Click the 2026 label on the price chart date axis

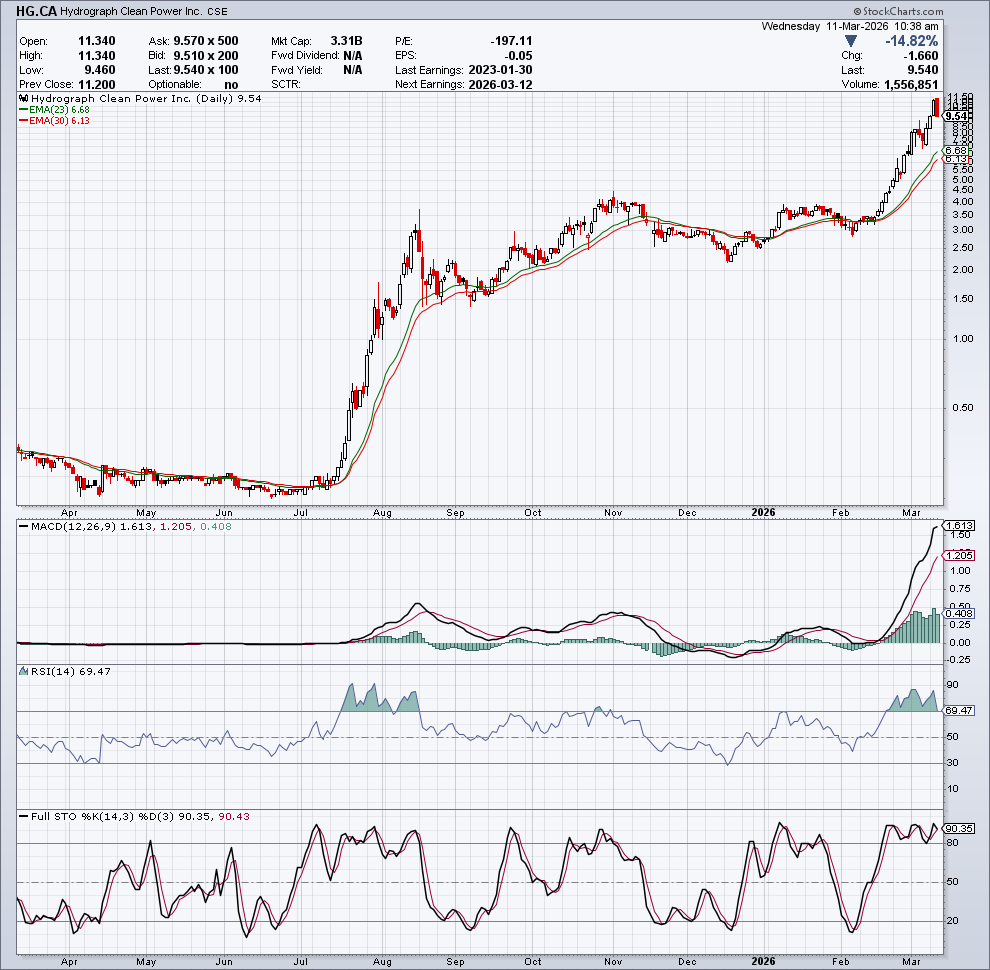tap(763, 513)
